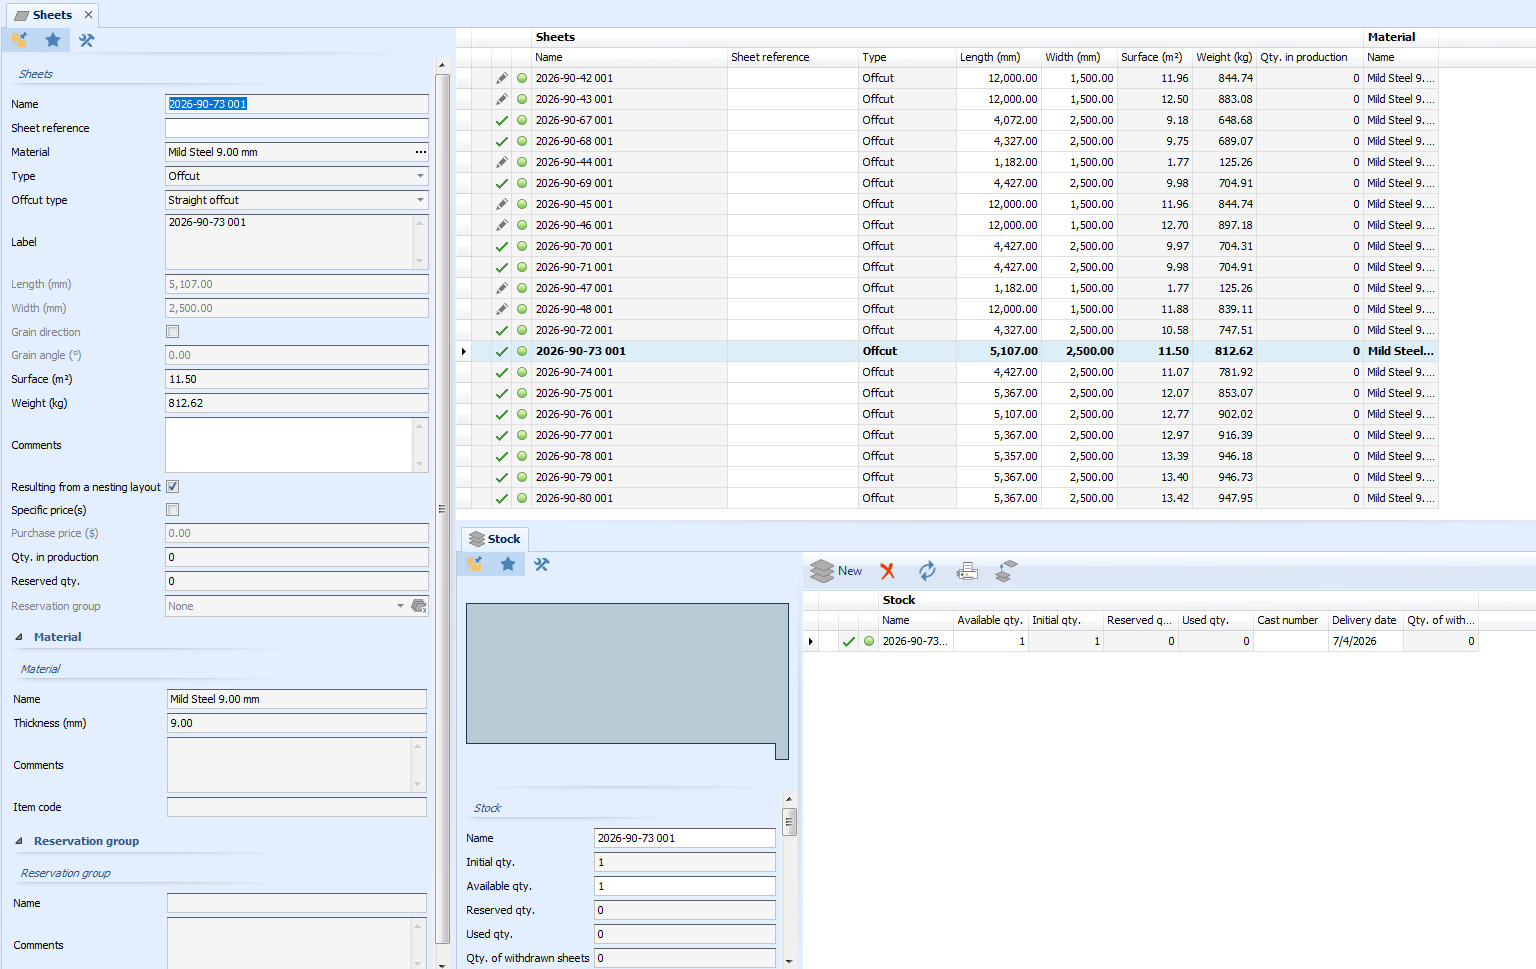Sort sheets by Type column header

pyautogui.click(x=907, y=57)
